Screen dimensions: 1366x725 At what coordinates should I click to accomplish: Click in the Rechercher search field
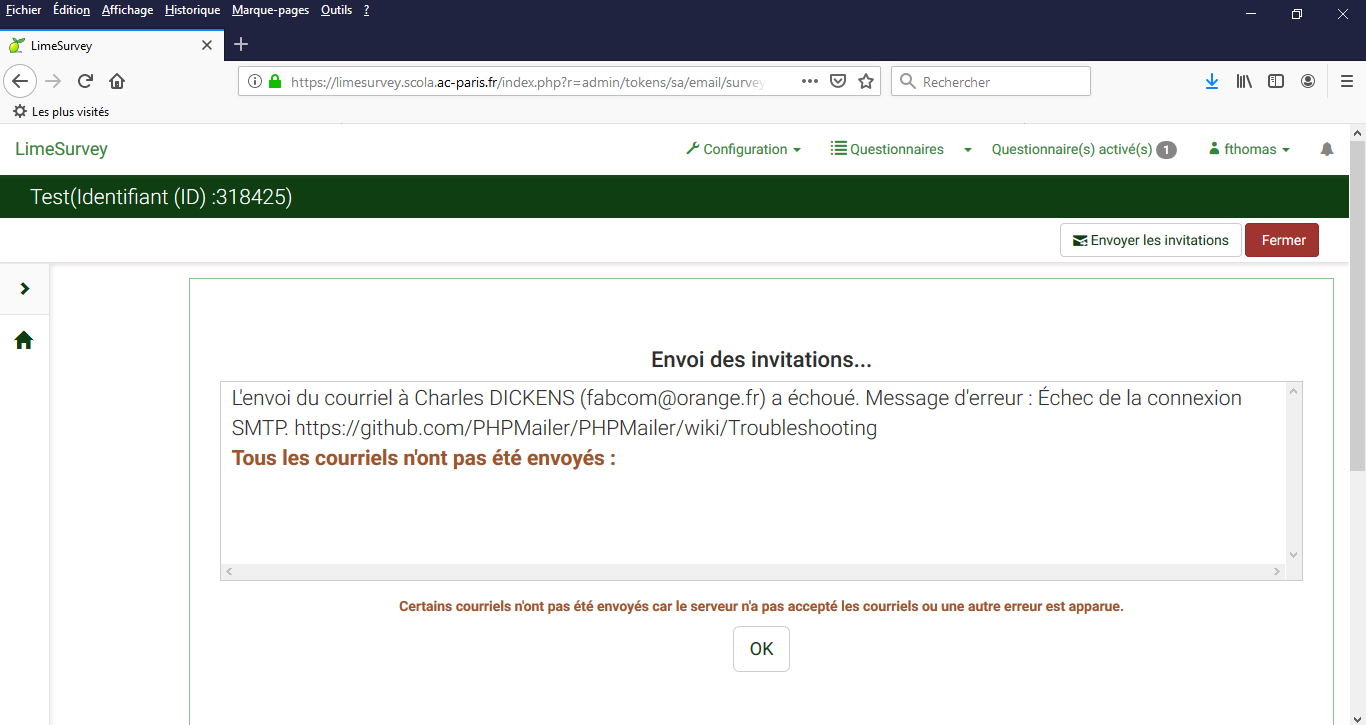pos(1000,82)
